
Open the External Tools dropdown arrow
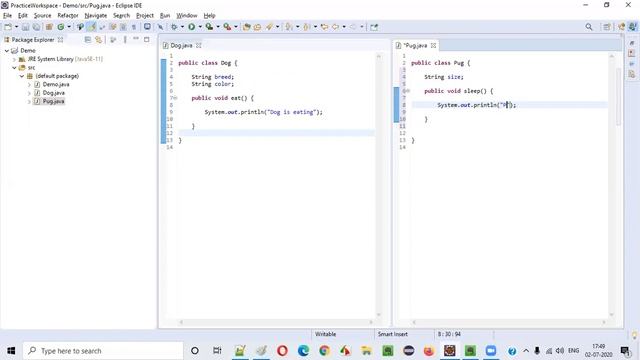click(236, 27)
